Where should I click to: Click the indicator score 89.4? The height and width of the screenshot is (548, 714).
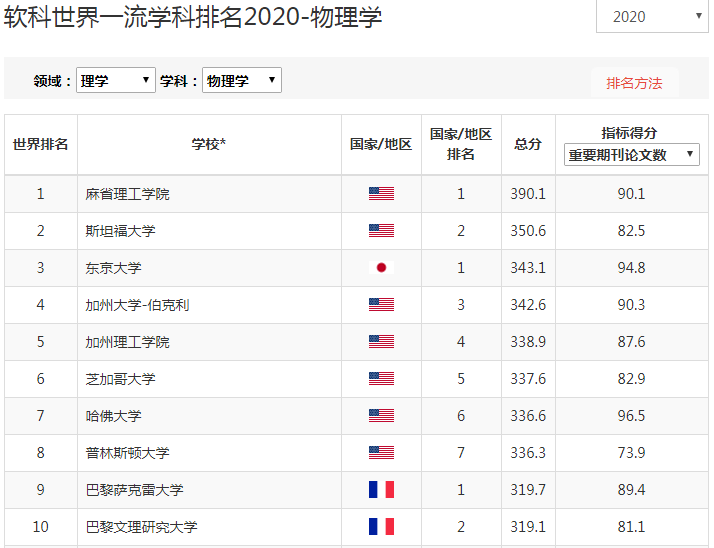(x=631, y=490)
